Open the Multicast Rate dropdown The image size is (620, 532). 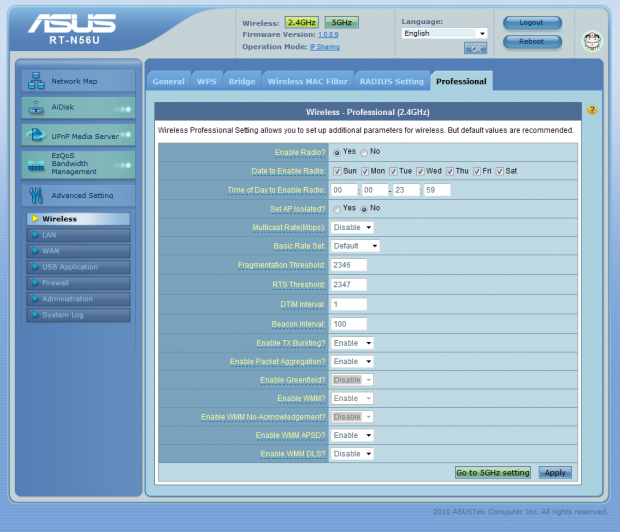point(352,227)
